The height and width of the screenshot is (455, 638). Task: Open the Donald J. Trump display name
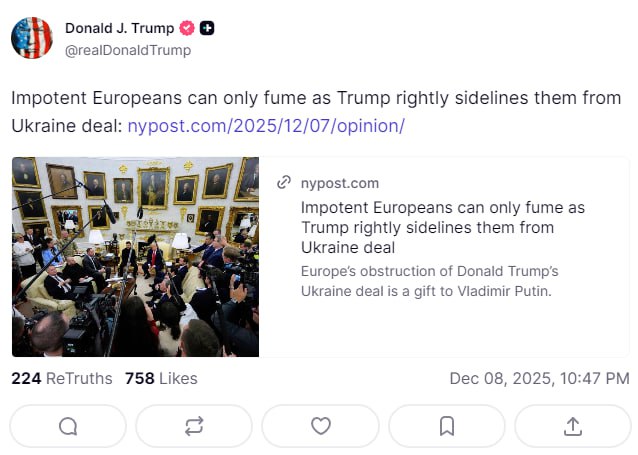tap(119, 28)
